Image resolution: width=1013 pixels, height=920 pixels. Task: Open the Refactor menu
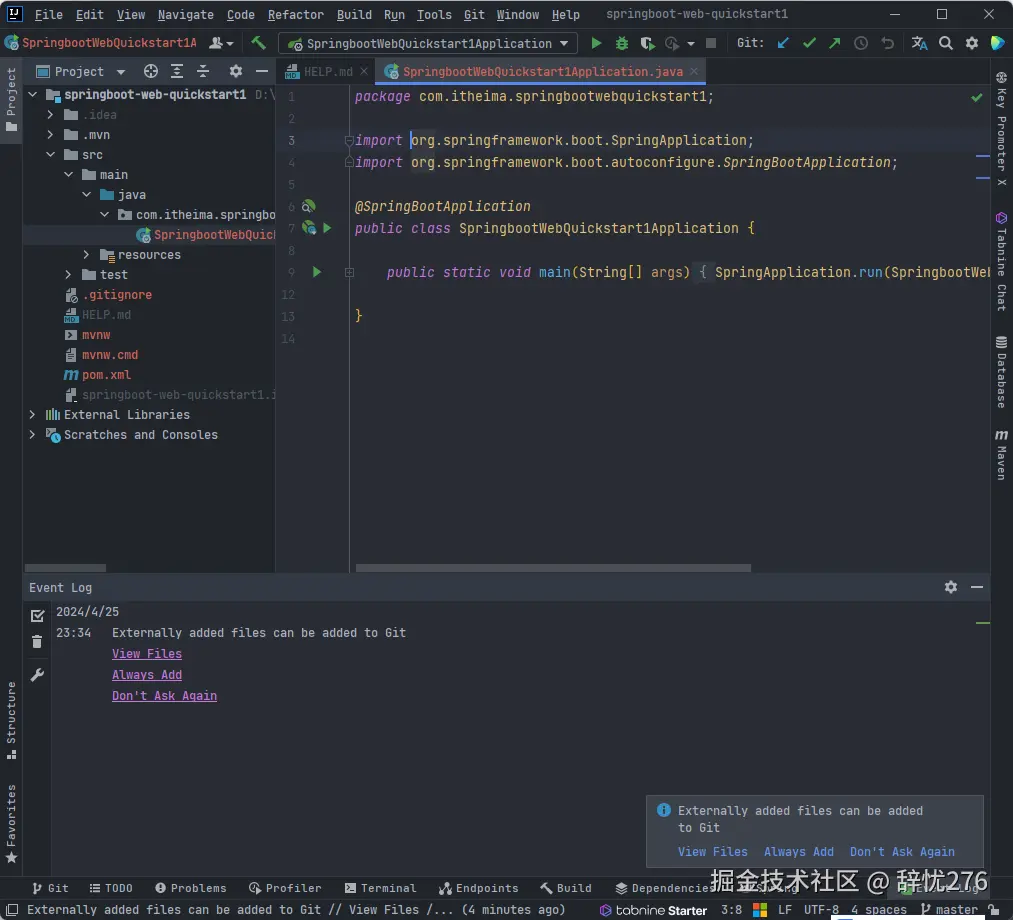coord(295,15)
